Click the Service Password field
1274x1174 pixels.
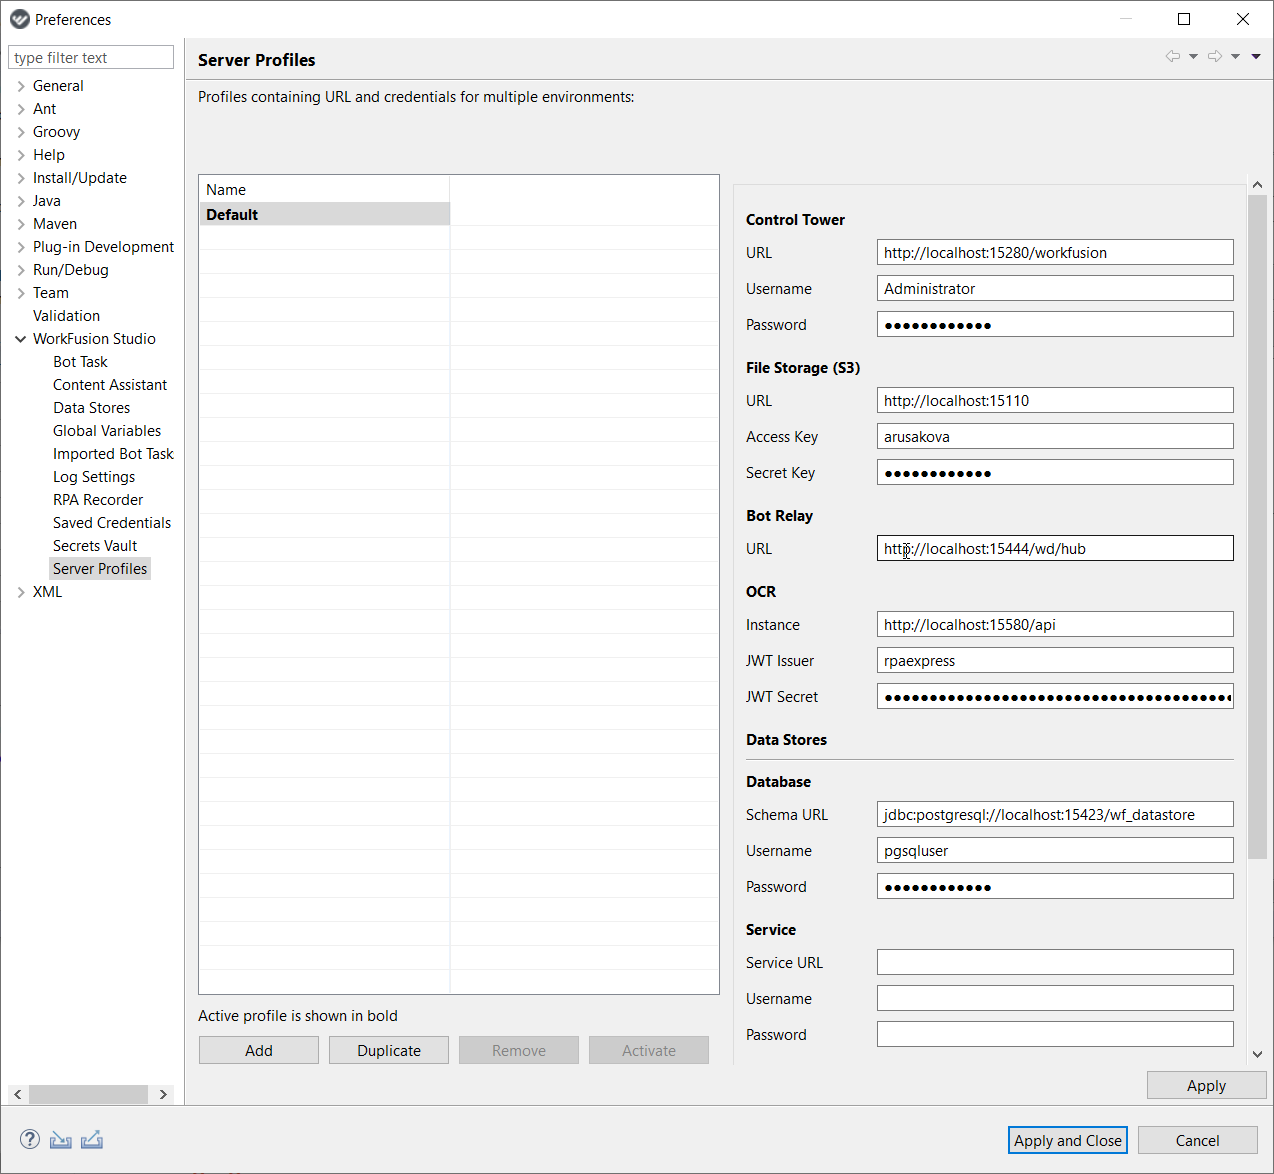click(1055, 1034)
